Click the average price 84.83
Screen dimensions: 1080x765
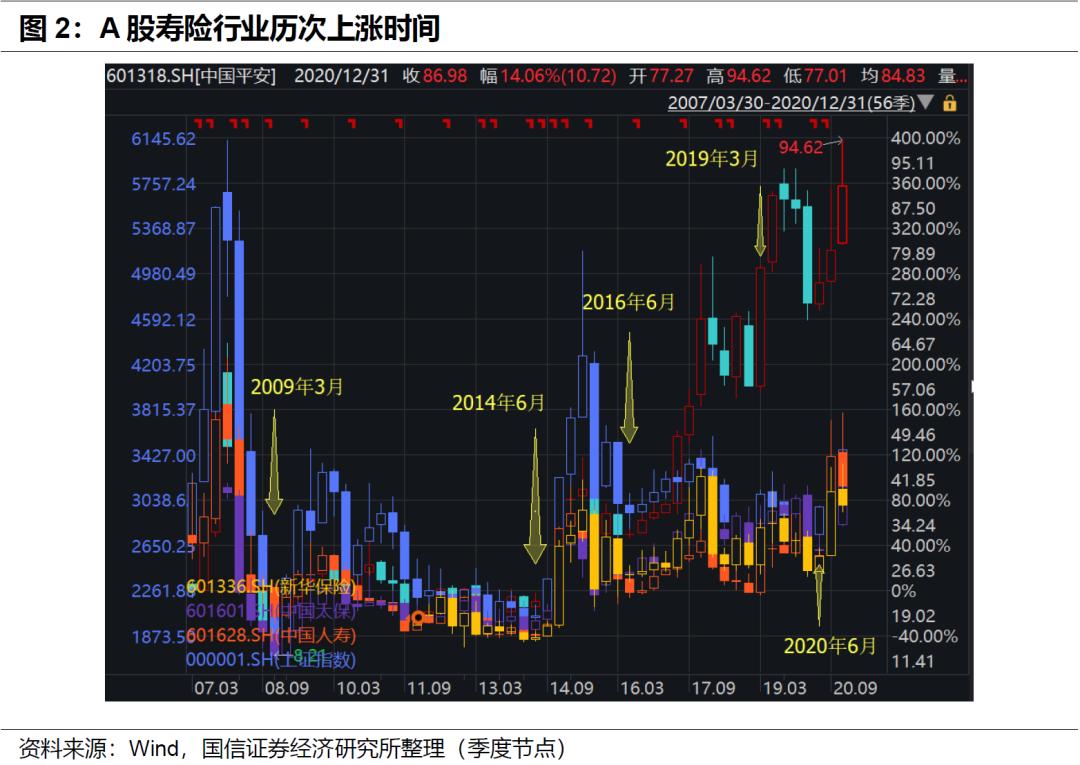[x=903, y=76]
